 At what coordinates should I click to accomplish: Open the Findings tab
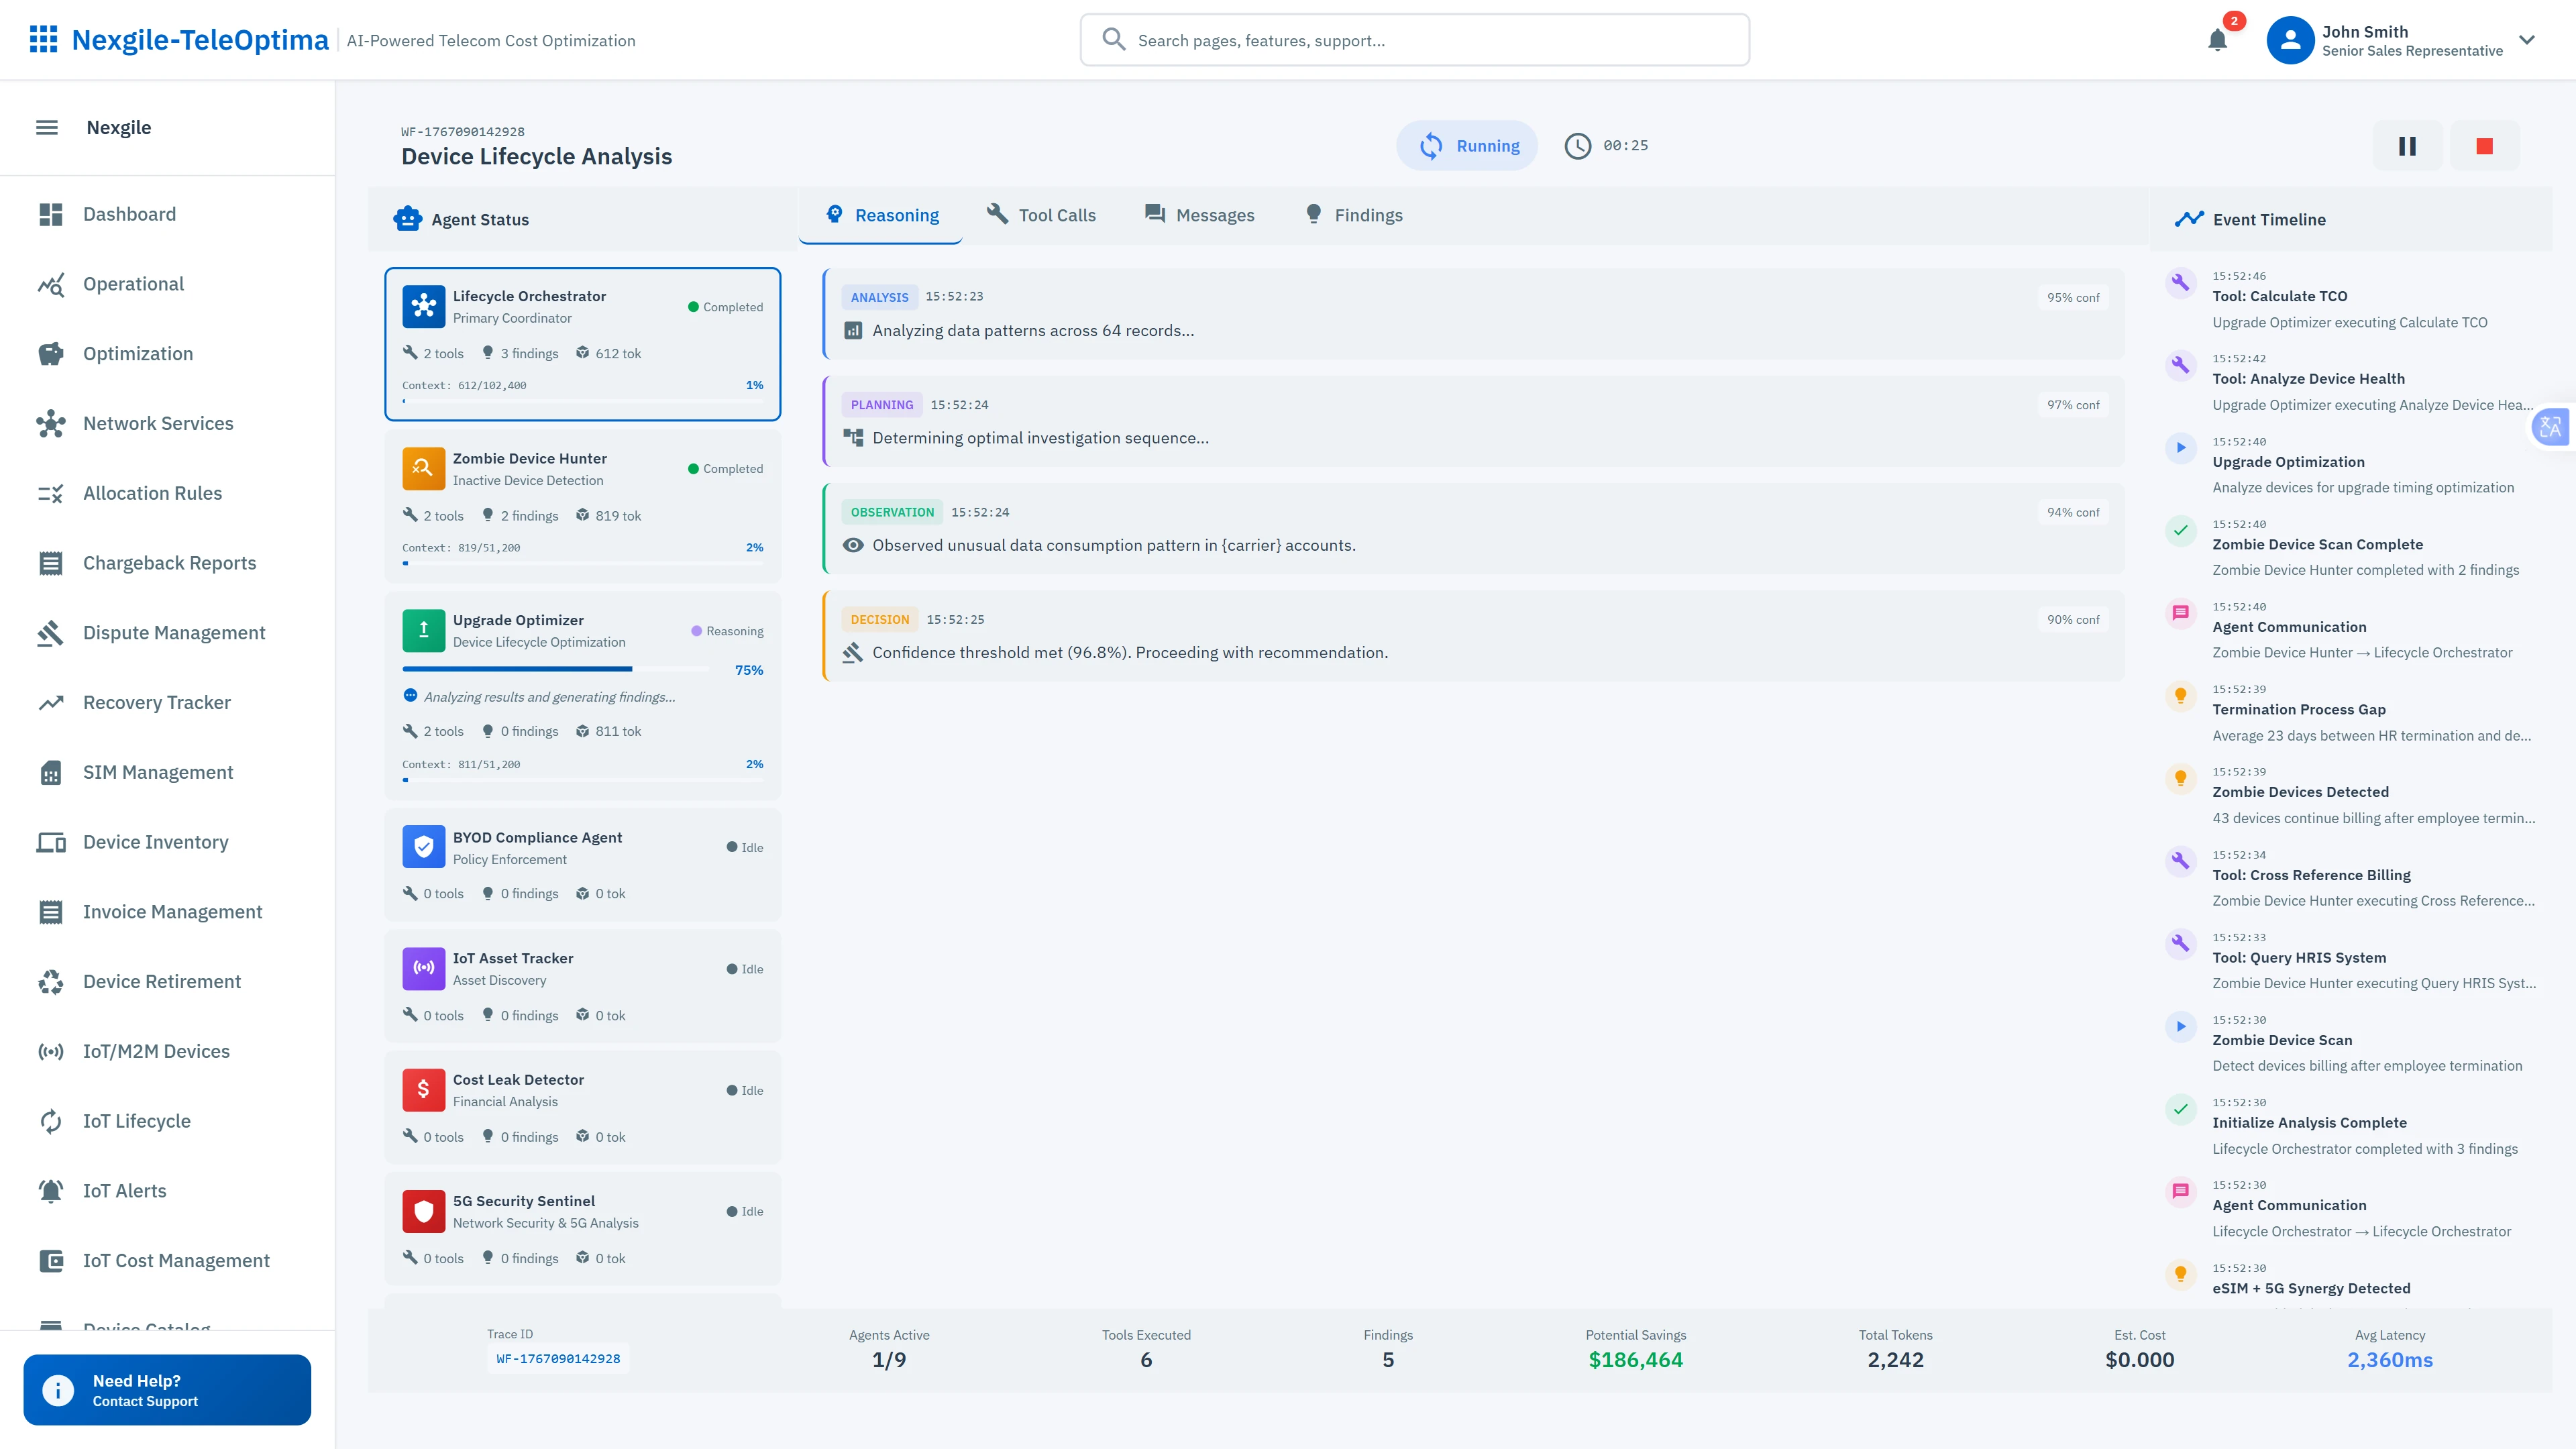click(x=1352, y=214)
